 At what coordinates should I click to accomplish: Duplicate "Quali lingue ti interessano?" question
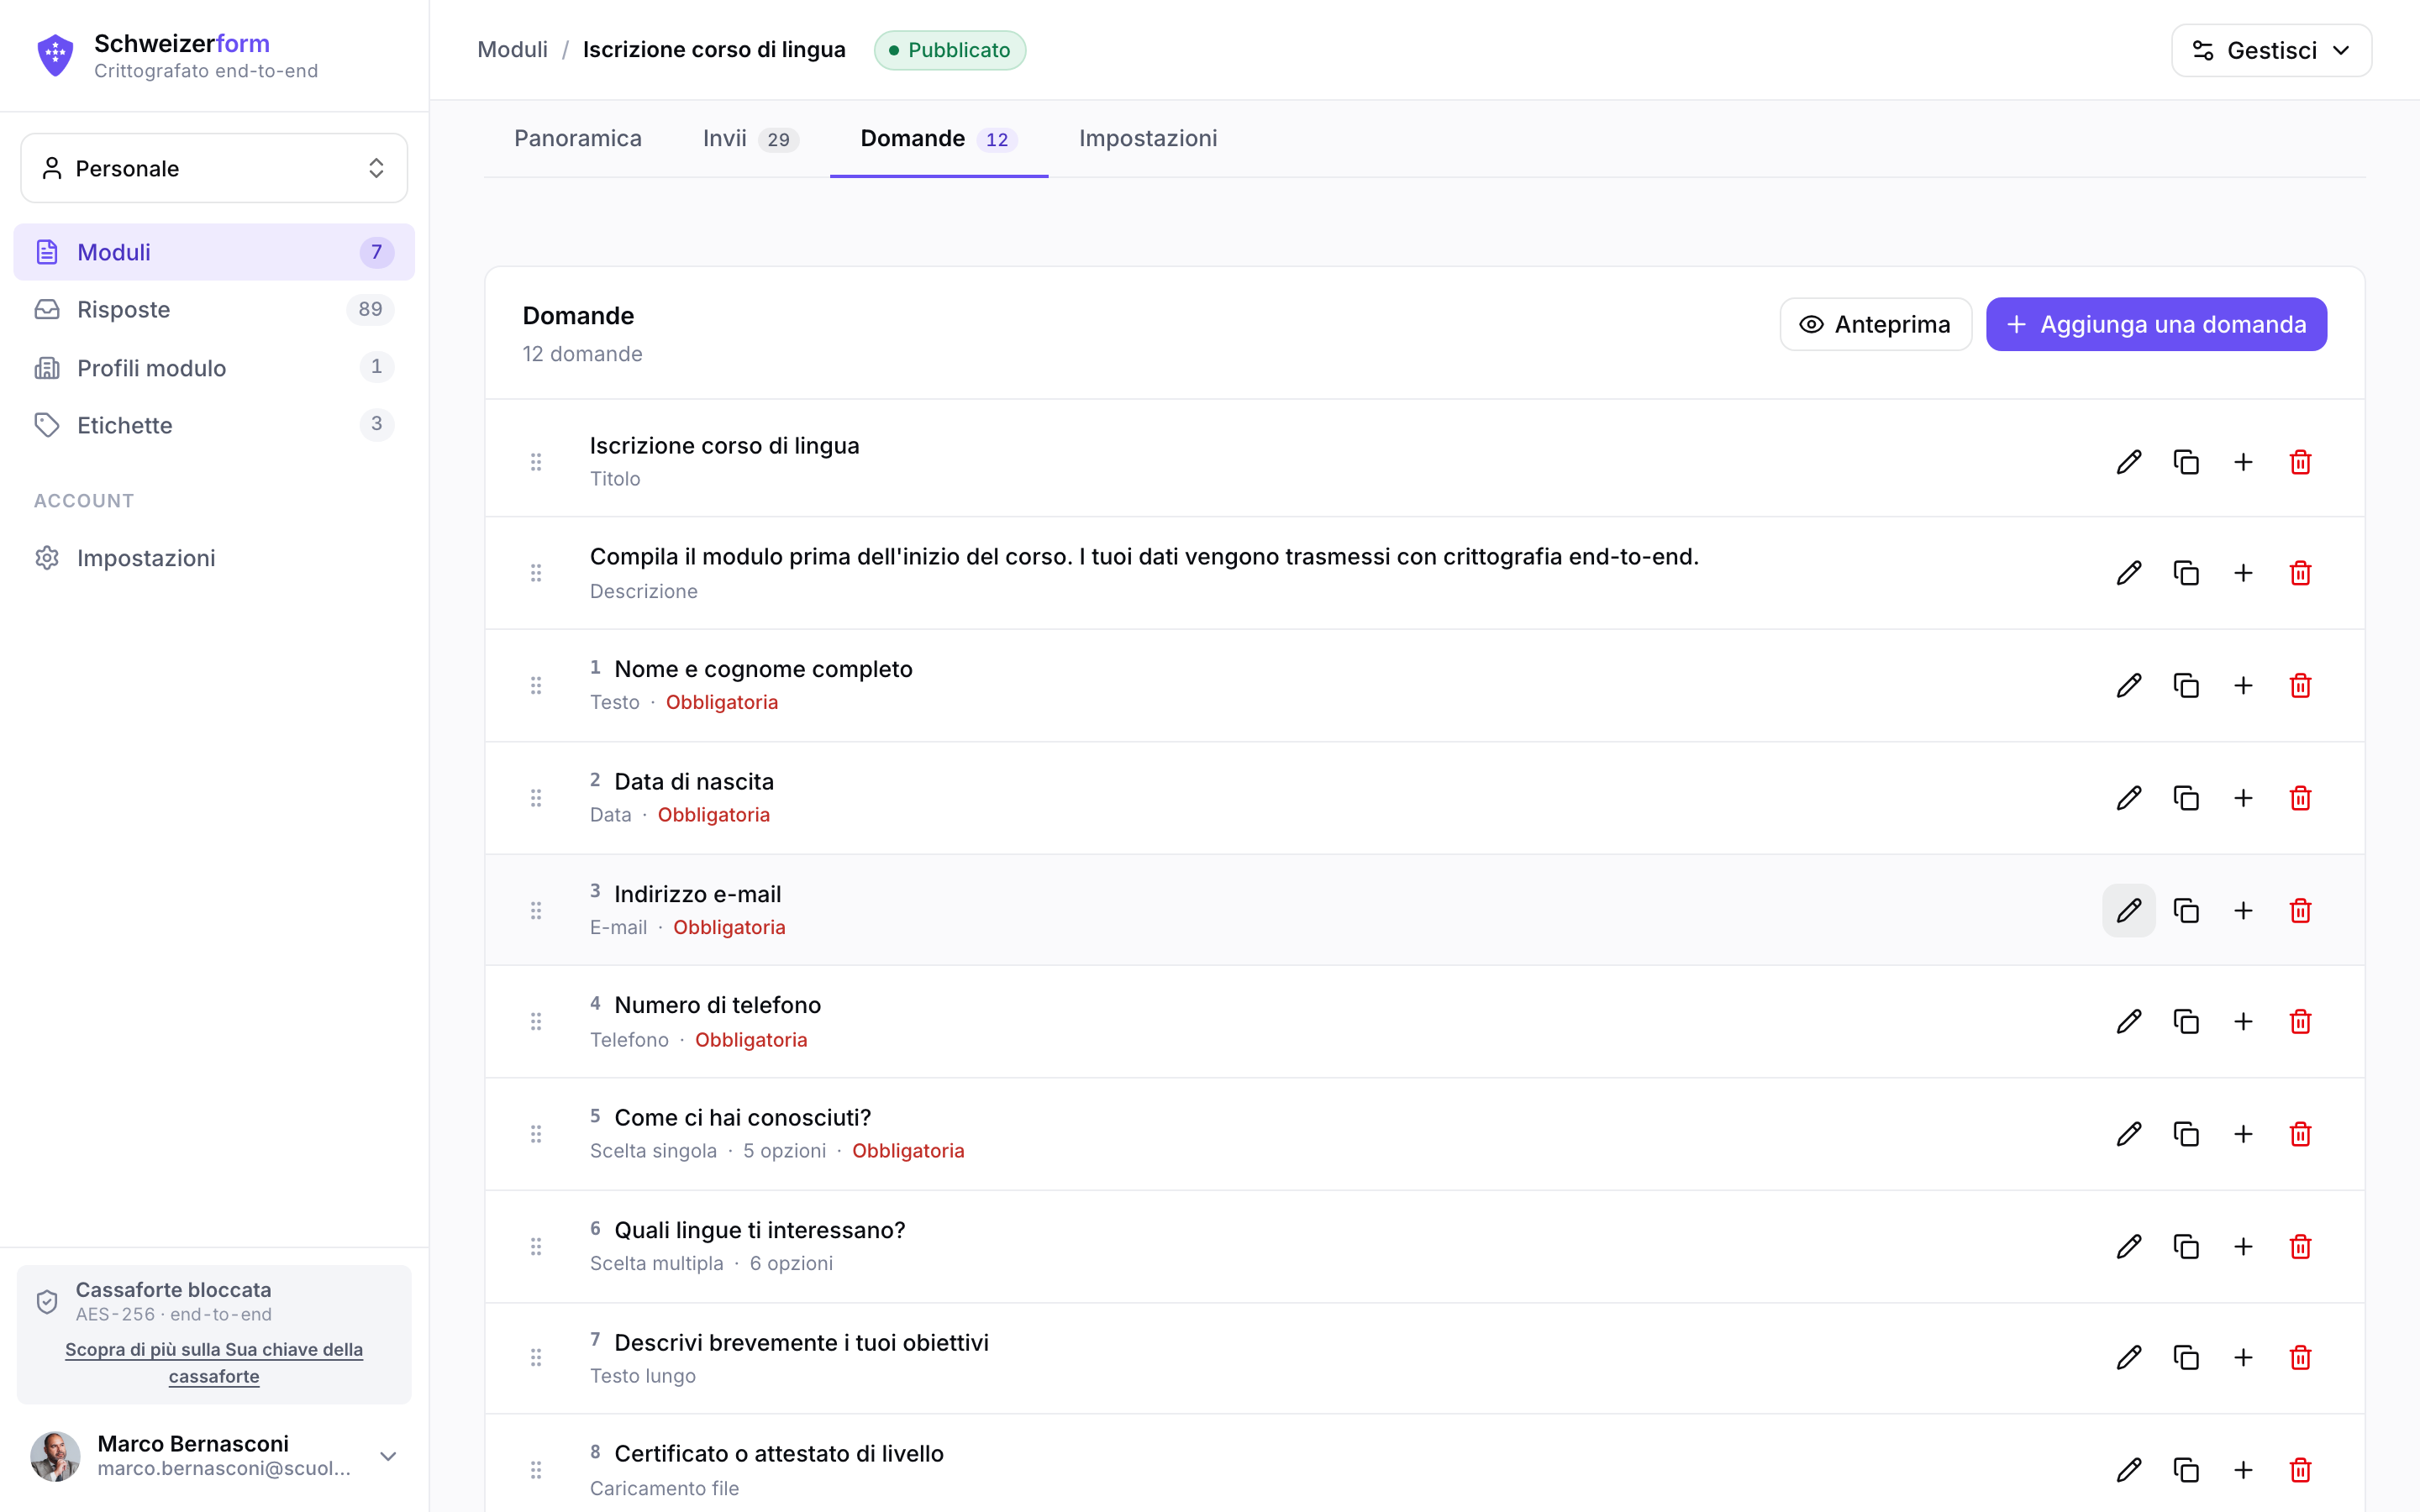(2186, 1246)
